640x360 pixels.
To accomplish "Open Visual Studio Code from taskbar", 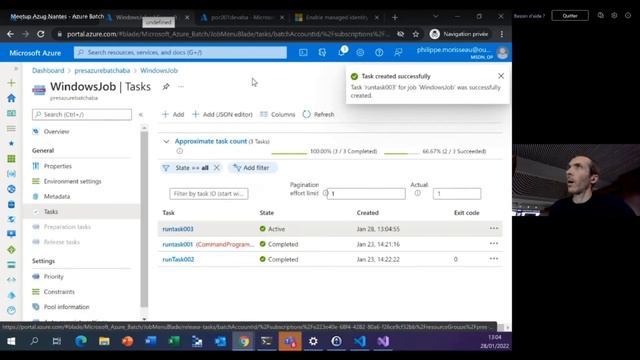I will tap(360, 341).
